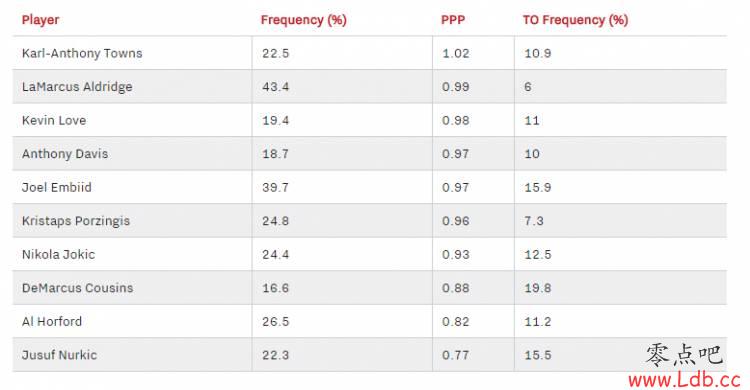
Task: Click Joel Embiid's 39.7 frequency cell
Action: pyautogui.click(x=275, y=187)
